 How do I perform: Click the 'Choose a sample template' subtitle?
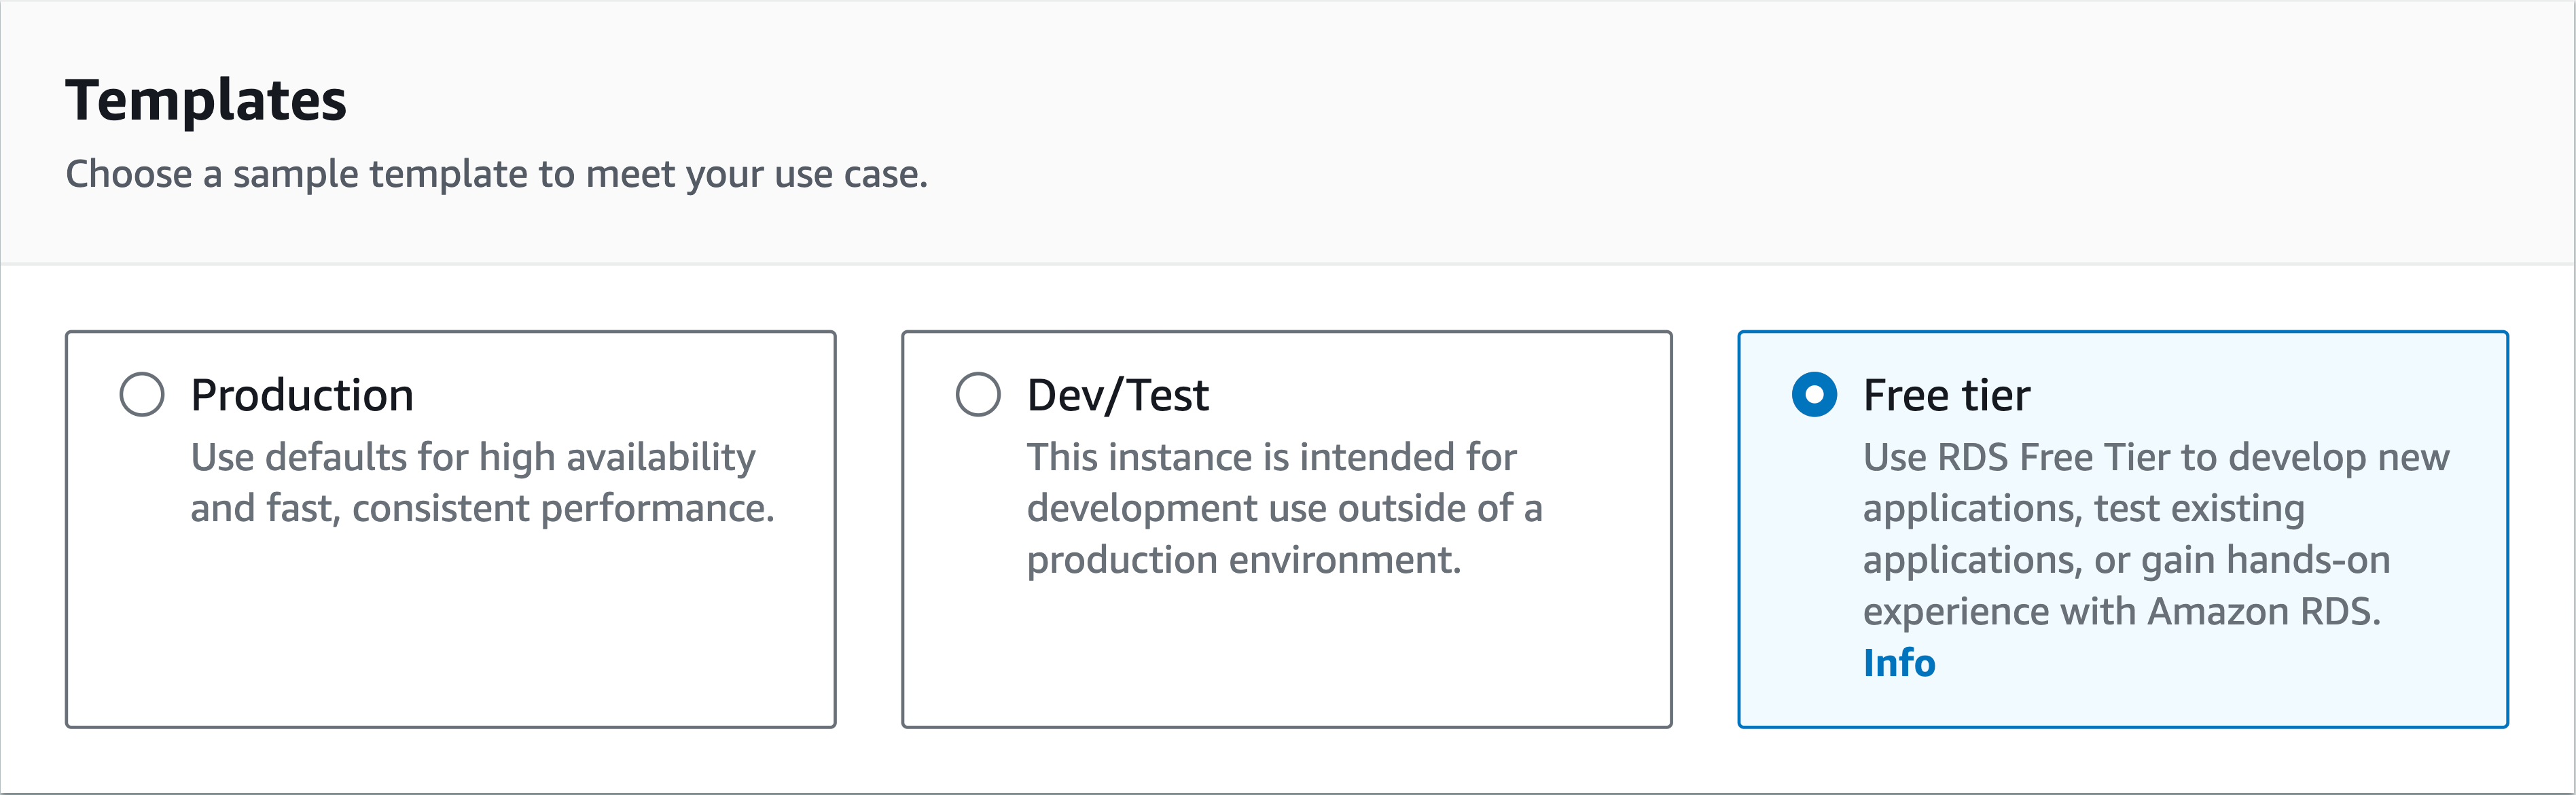496,174
